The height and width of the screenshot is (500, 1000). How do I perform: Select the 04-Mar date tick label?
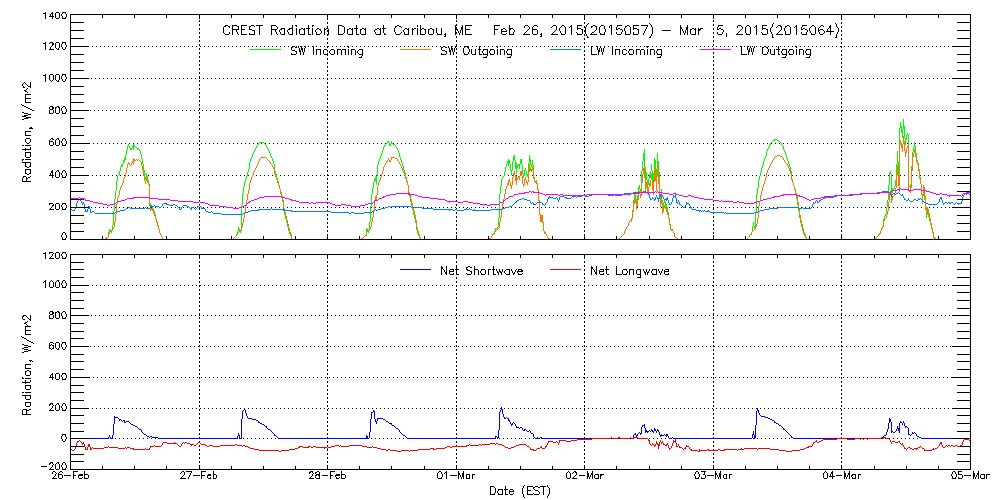841,476
